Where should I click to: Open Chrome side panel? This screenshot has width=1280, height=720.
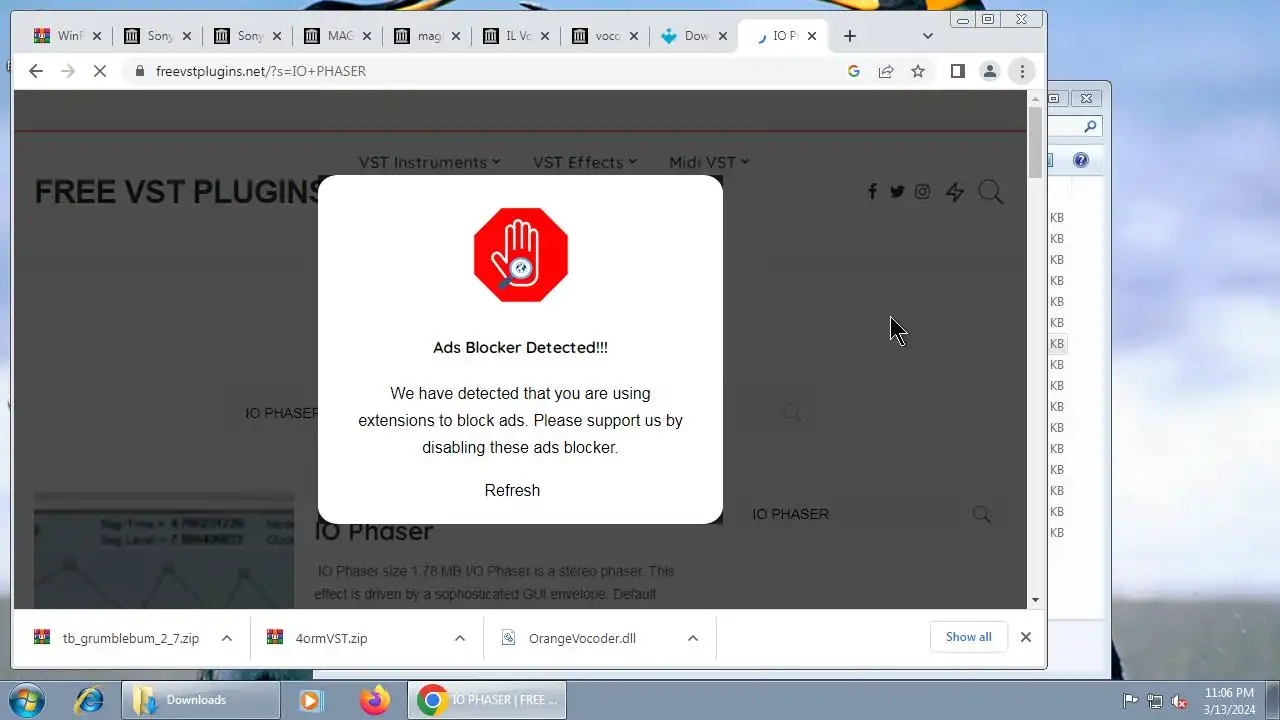[x=957, y=71]
